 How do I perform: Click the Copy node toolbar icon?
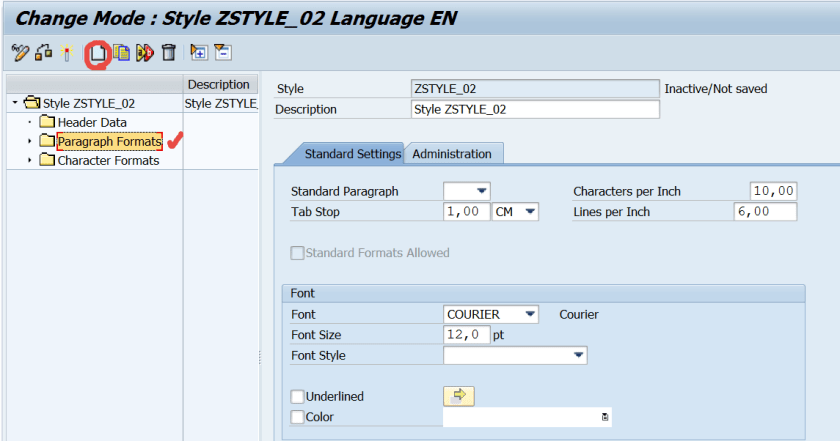(x=121, y=53)
